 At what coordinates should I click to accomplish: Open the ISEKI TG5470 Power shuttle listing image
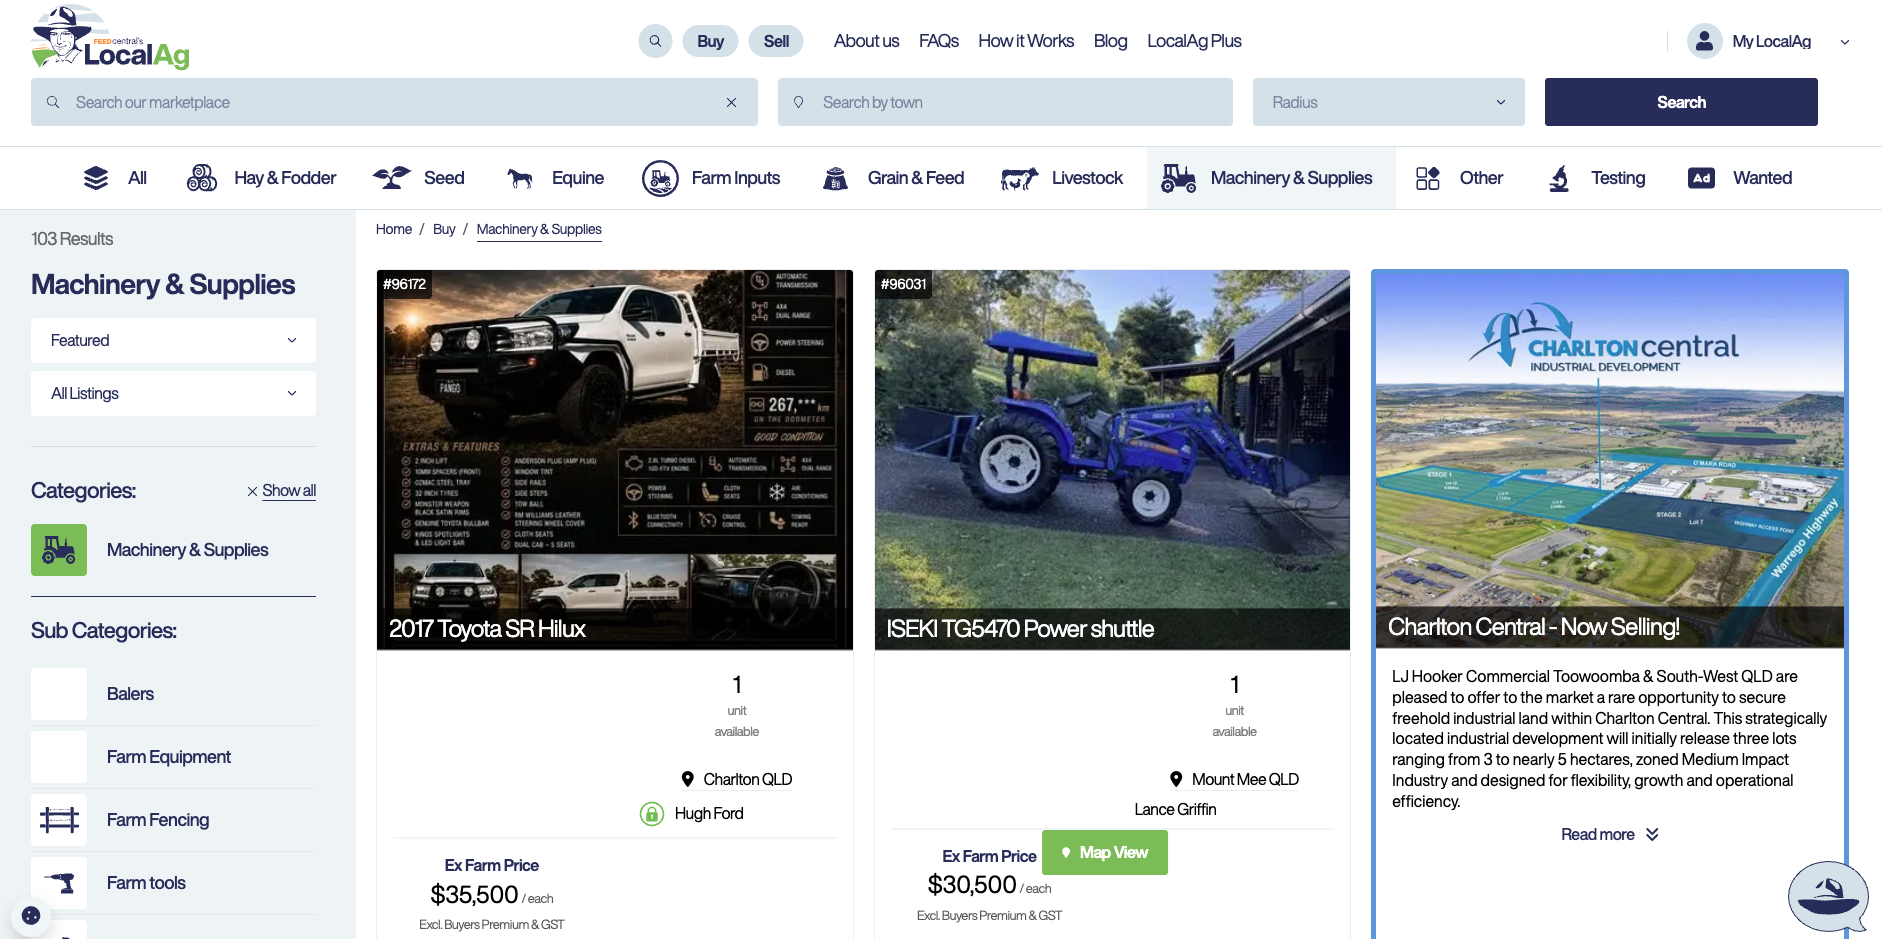(1112, 460)
